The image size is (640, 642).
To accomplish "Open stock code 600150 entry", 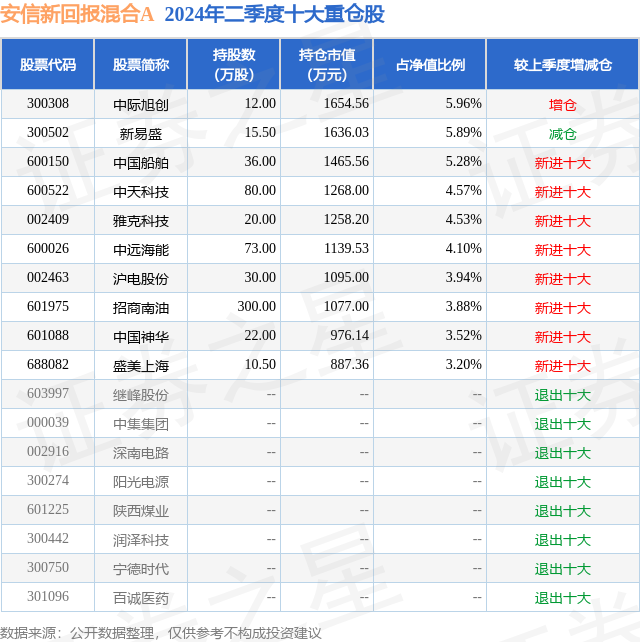I will [x=47, y=162].
